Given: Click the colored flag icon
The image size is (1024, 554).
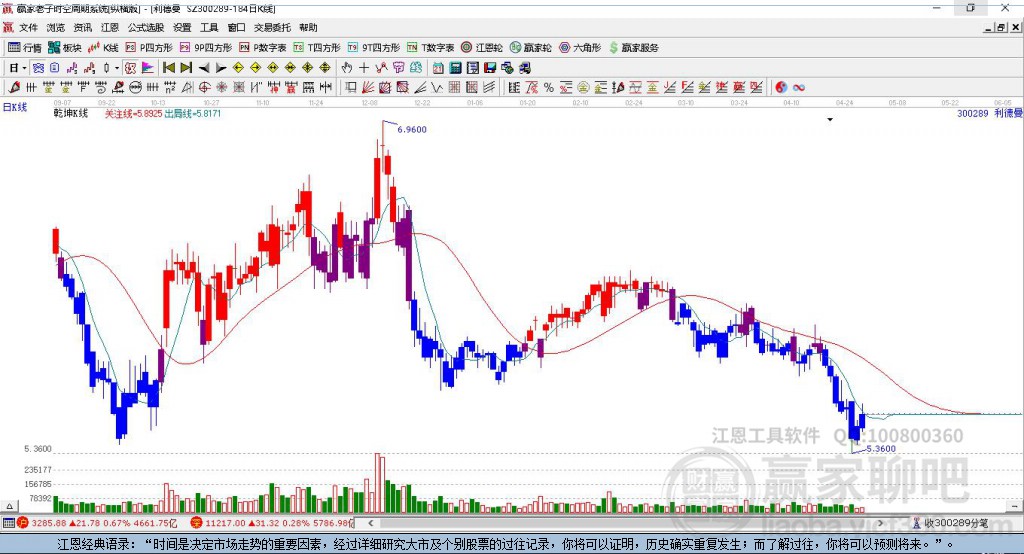Looking at the screenshot, I should point(148,68).
